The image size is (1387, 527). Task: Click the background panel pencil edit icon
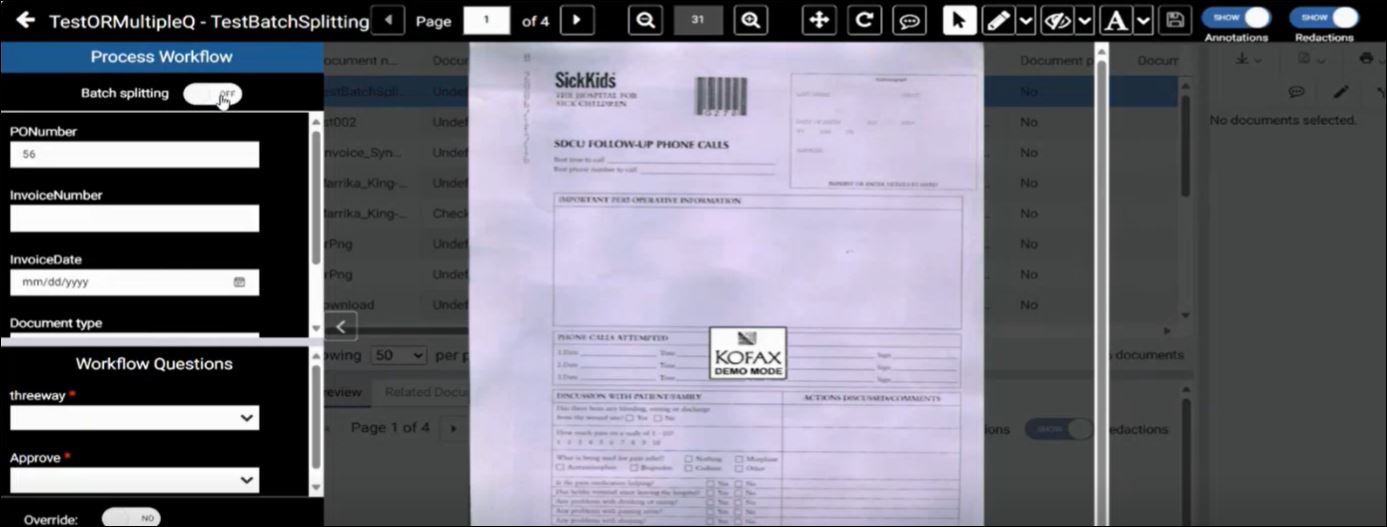1342,92
